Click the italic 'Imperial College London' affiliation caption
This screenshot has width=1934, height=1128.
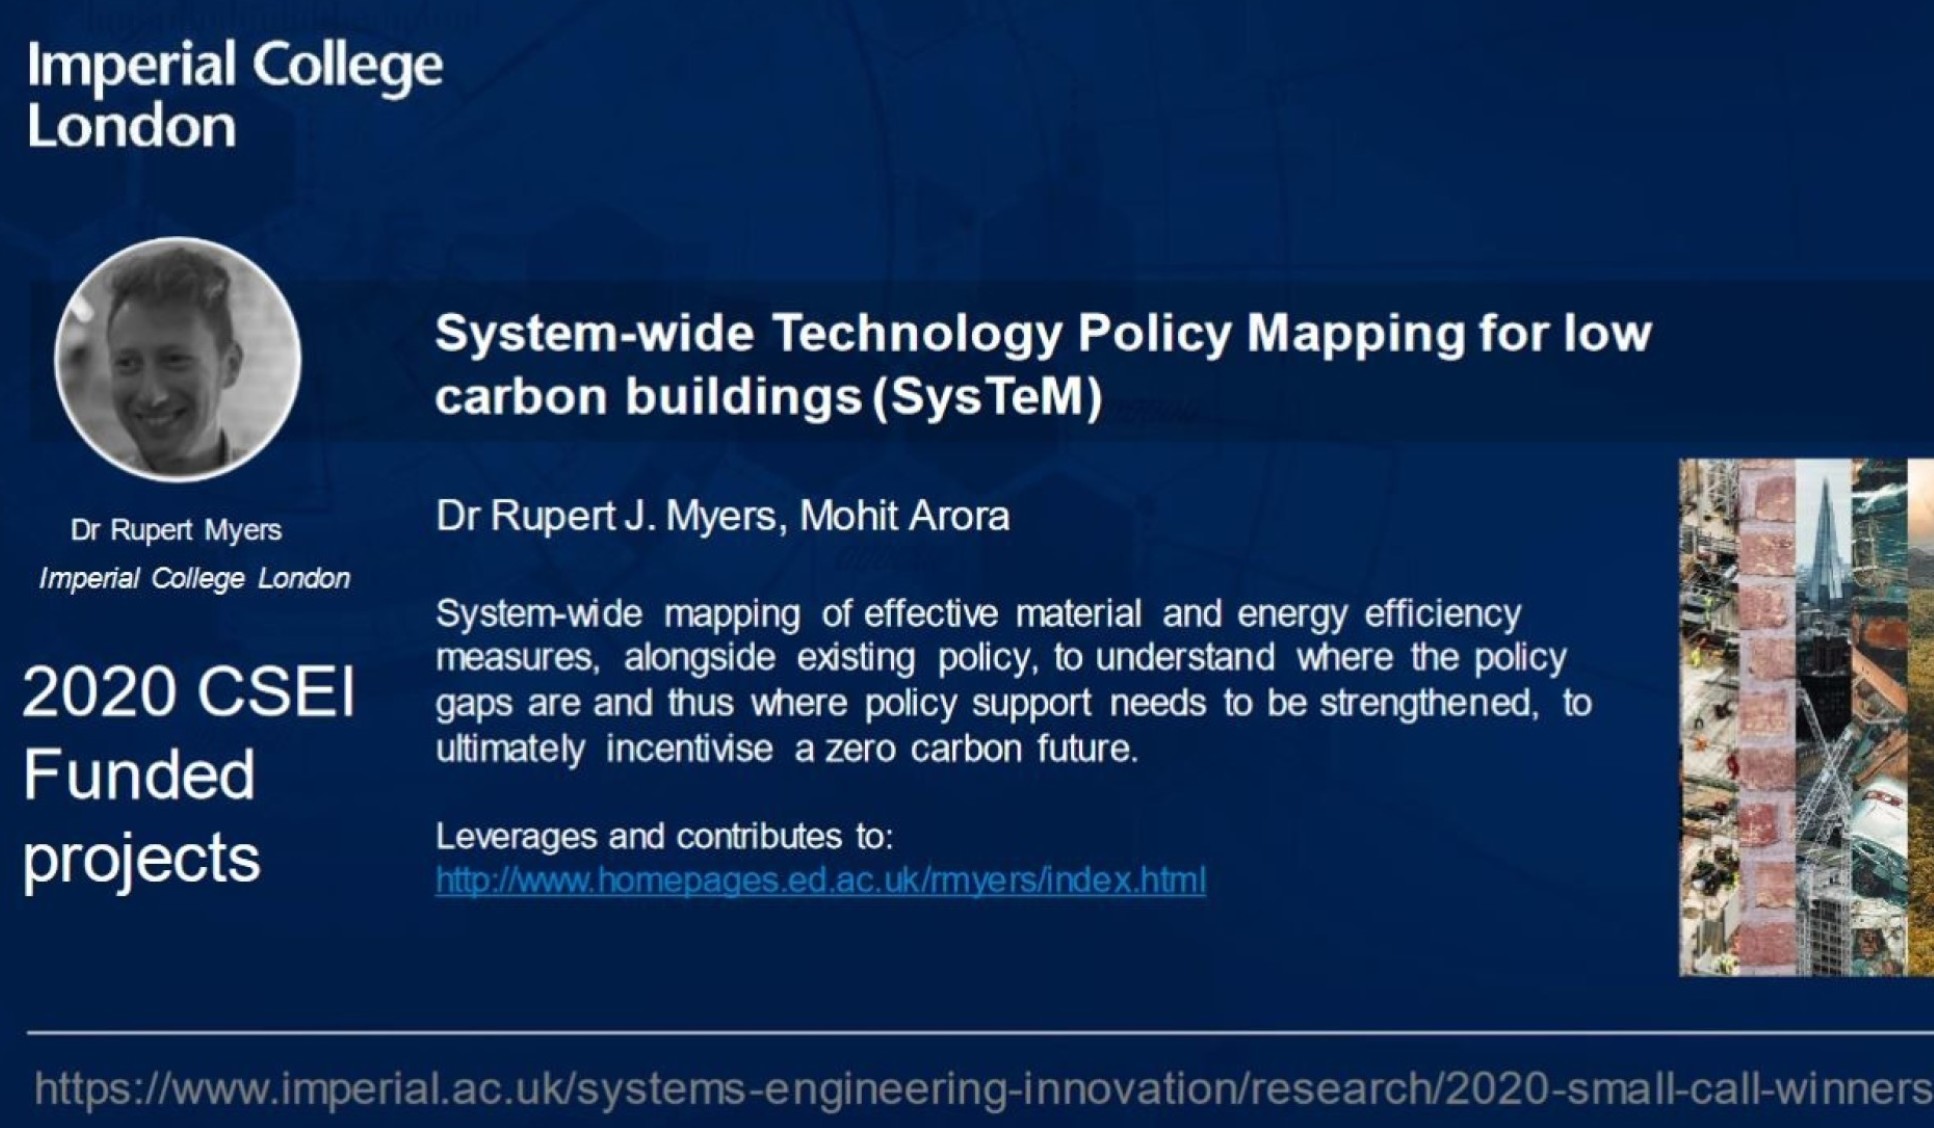[194, 578]
